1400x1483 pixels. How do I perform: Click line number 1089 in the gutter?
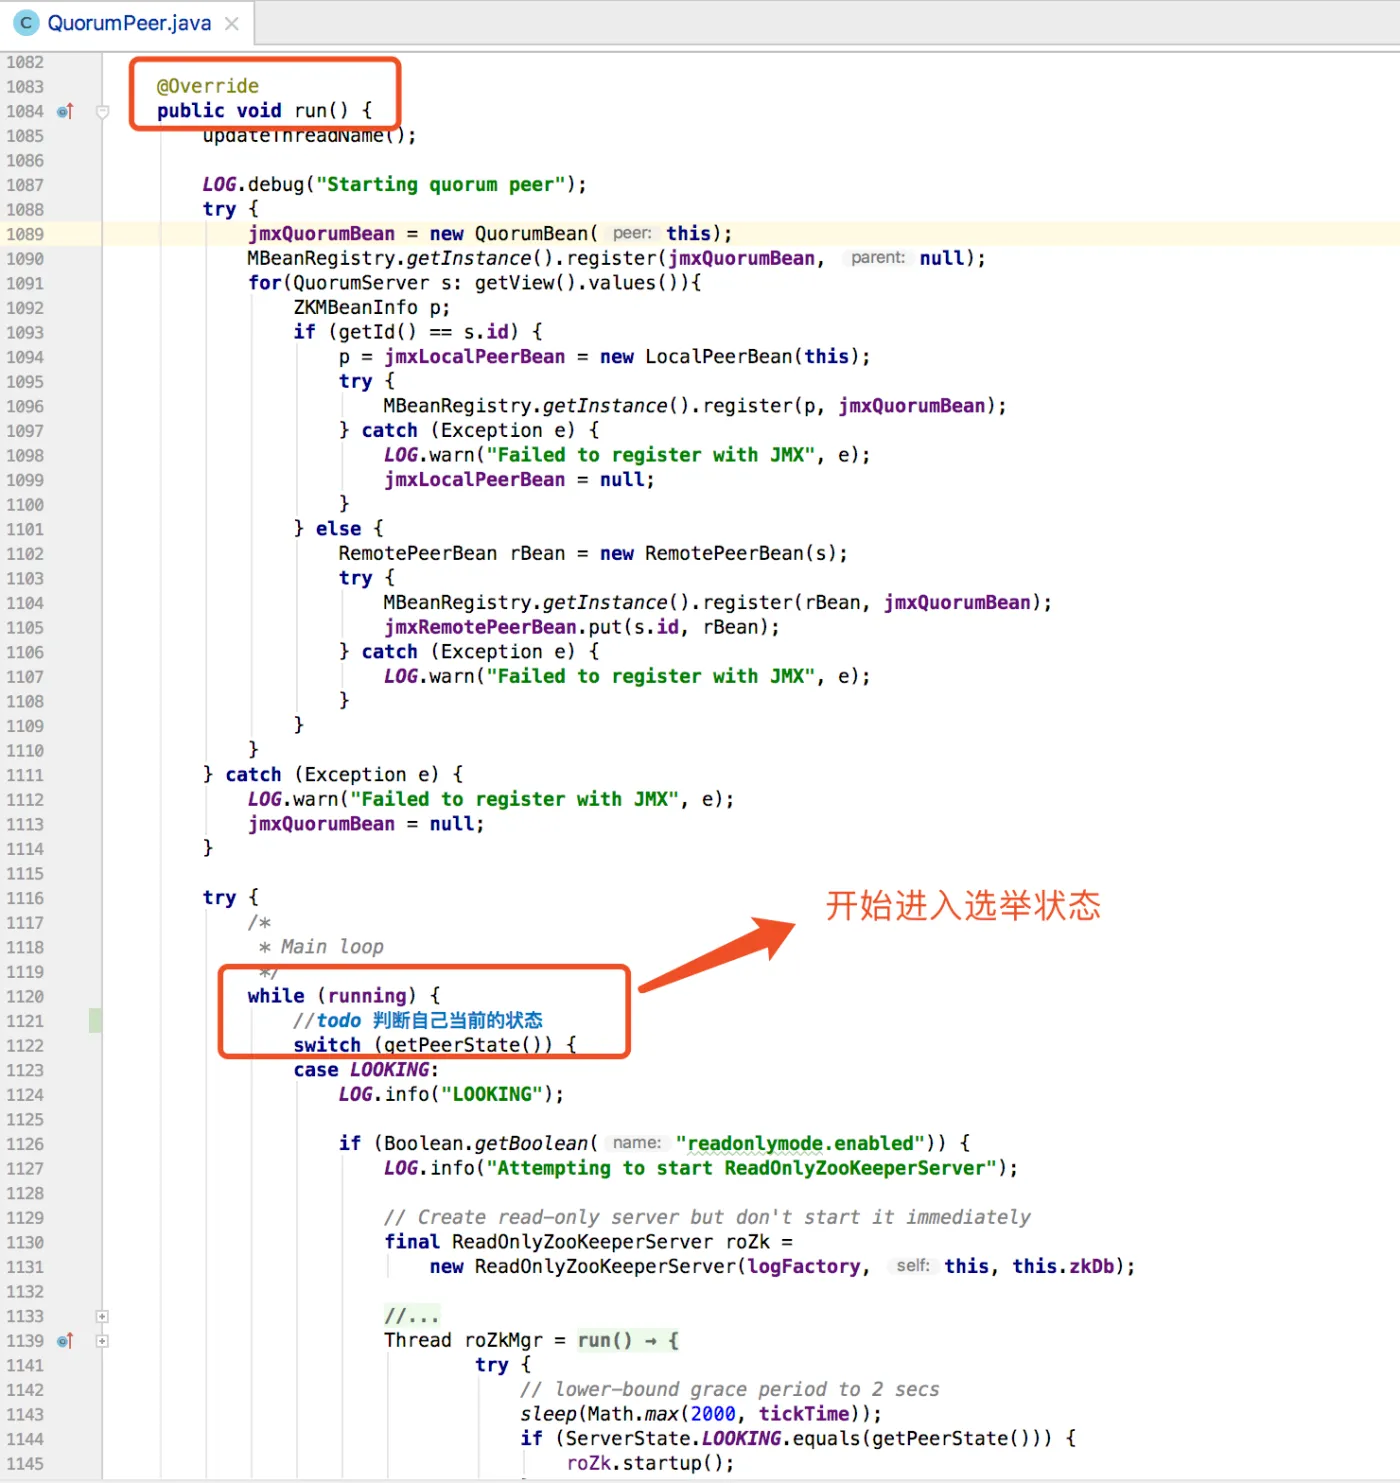[x=25, y=234]
